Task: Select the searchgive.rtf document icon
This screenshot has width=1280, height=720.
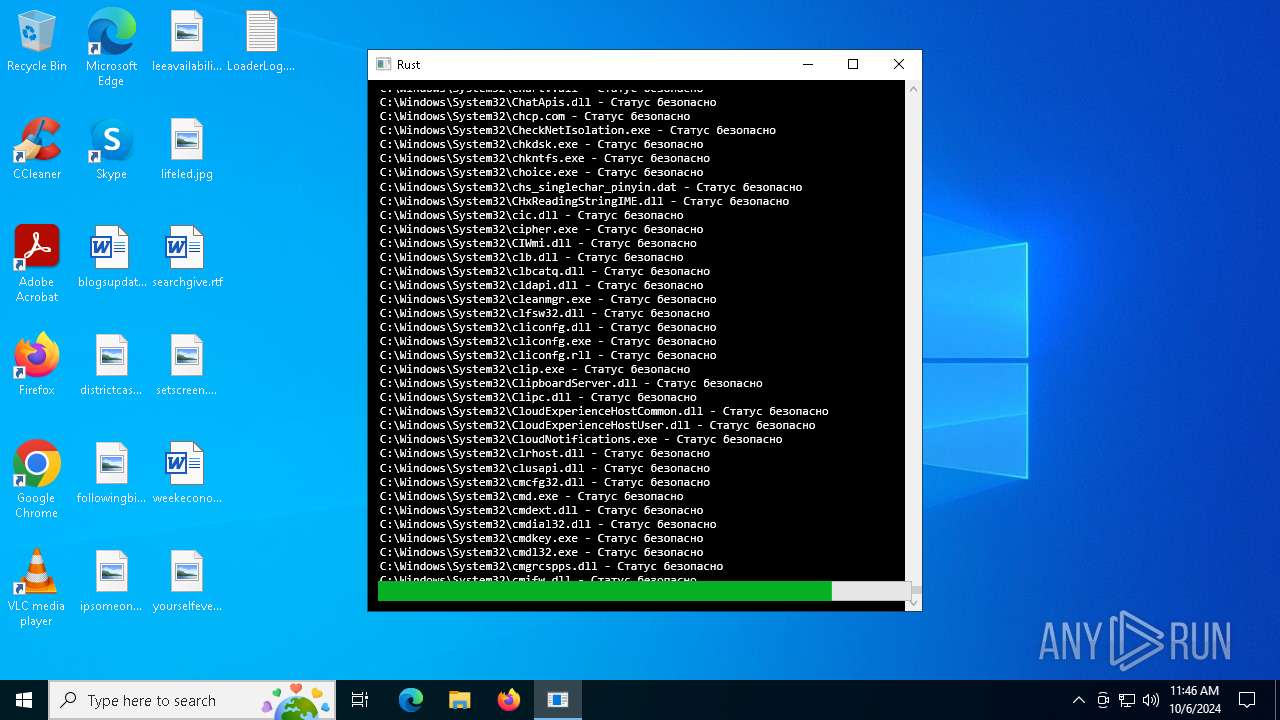Action: click(x=187, y=258)
